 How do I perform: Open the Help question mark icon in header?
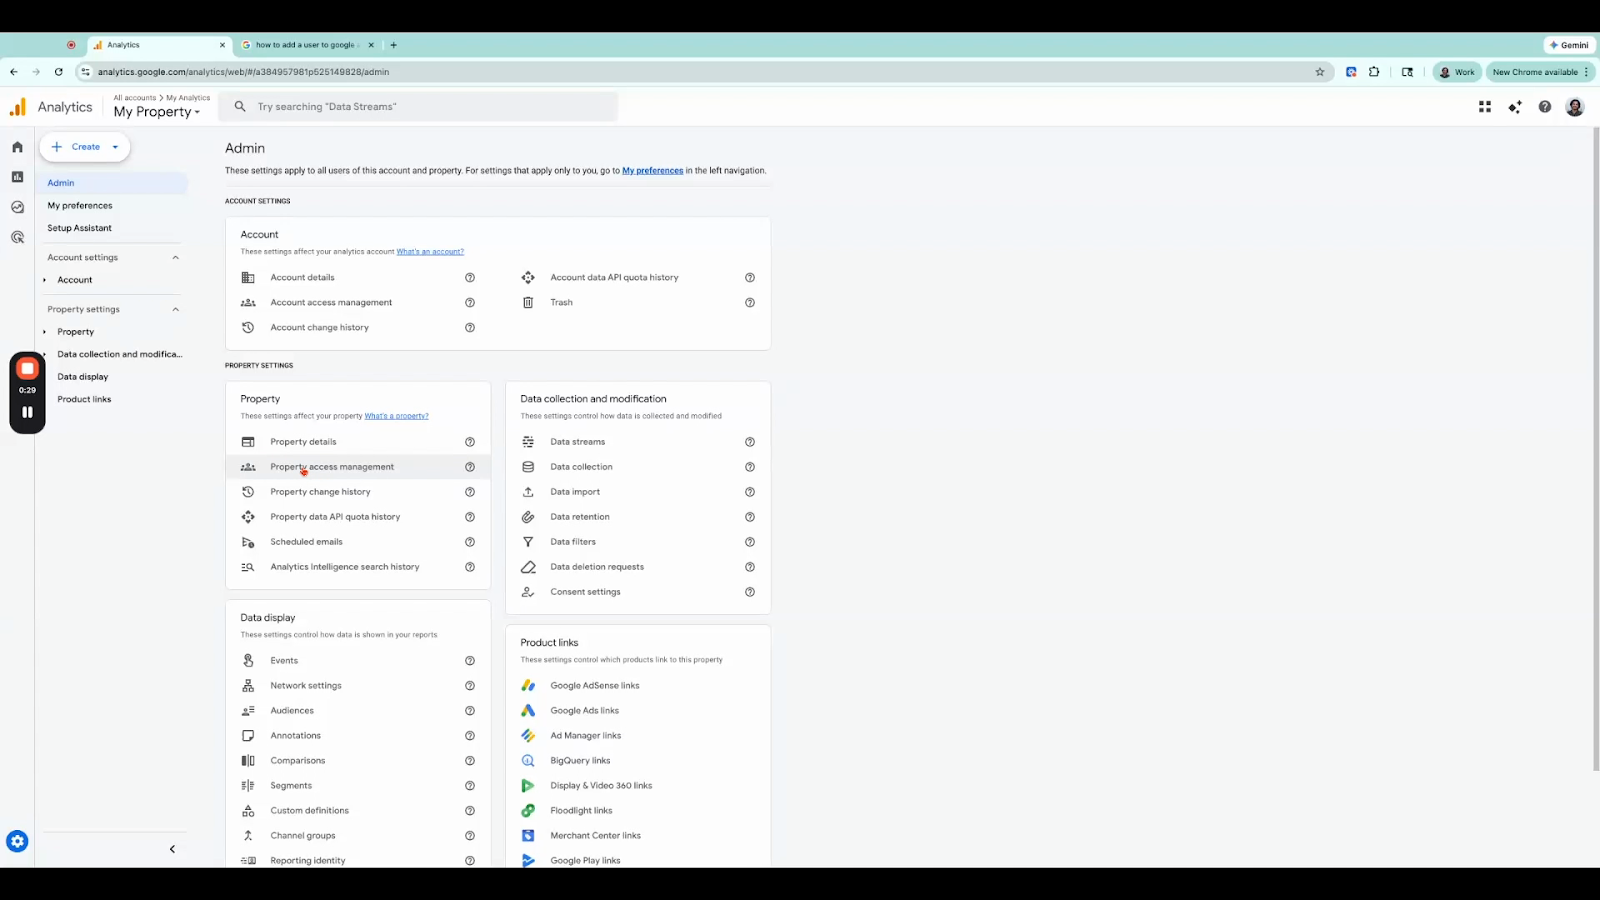tap(1545, 107)
